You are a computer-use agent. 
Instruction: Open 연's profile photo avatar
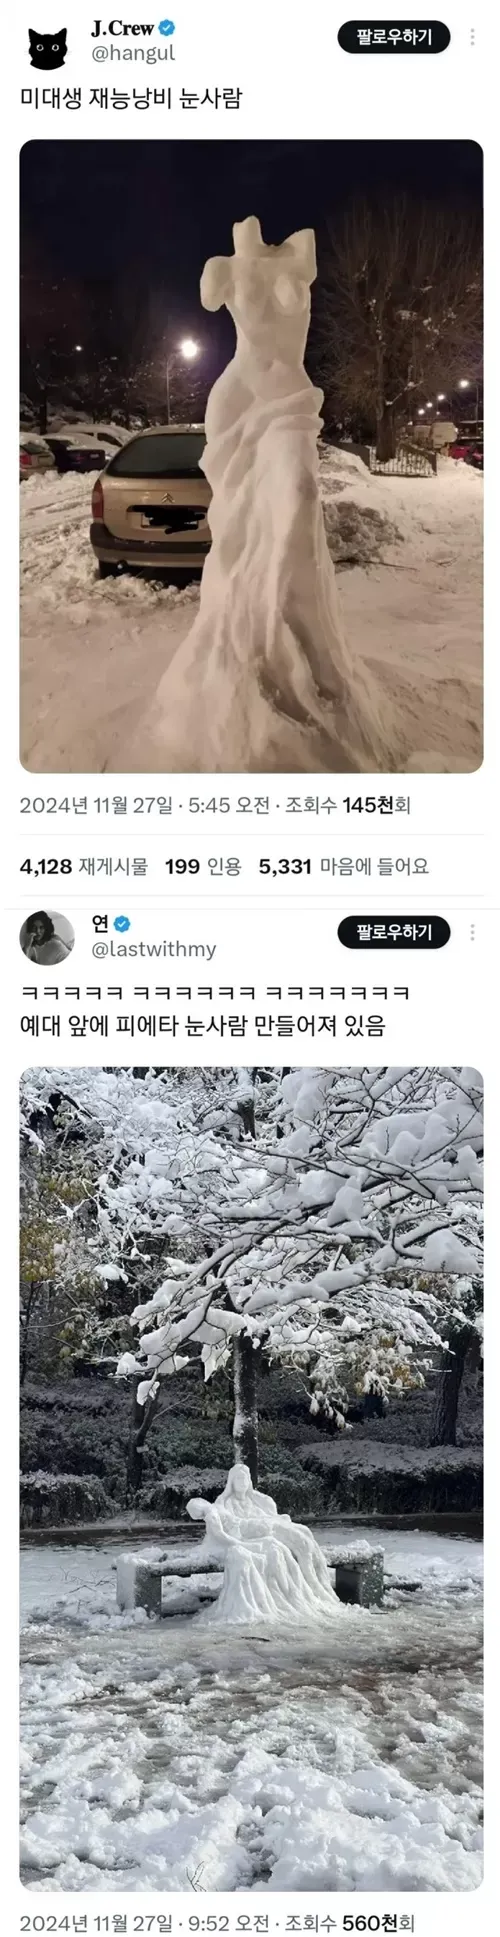point(46,938)
